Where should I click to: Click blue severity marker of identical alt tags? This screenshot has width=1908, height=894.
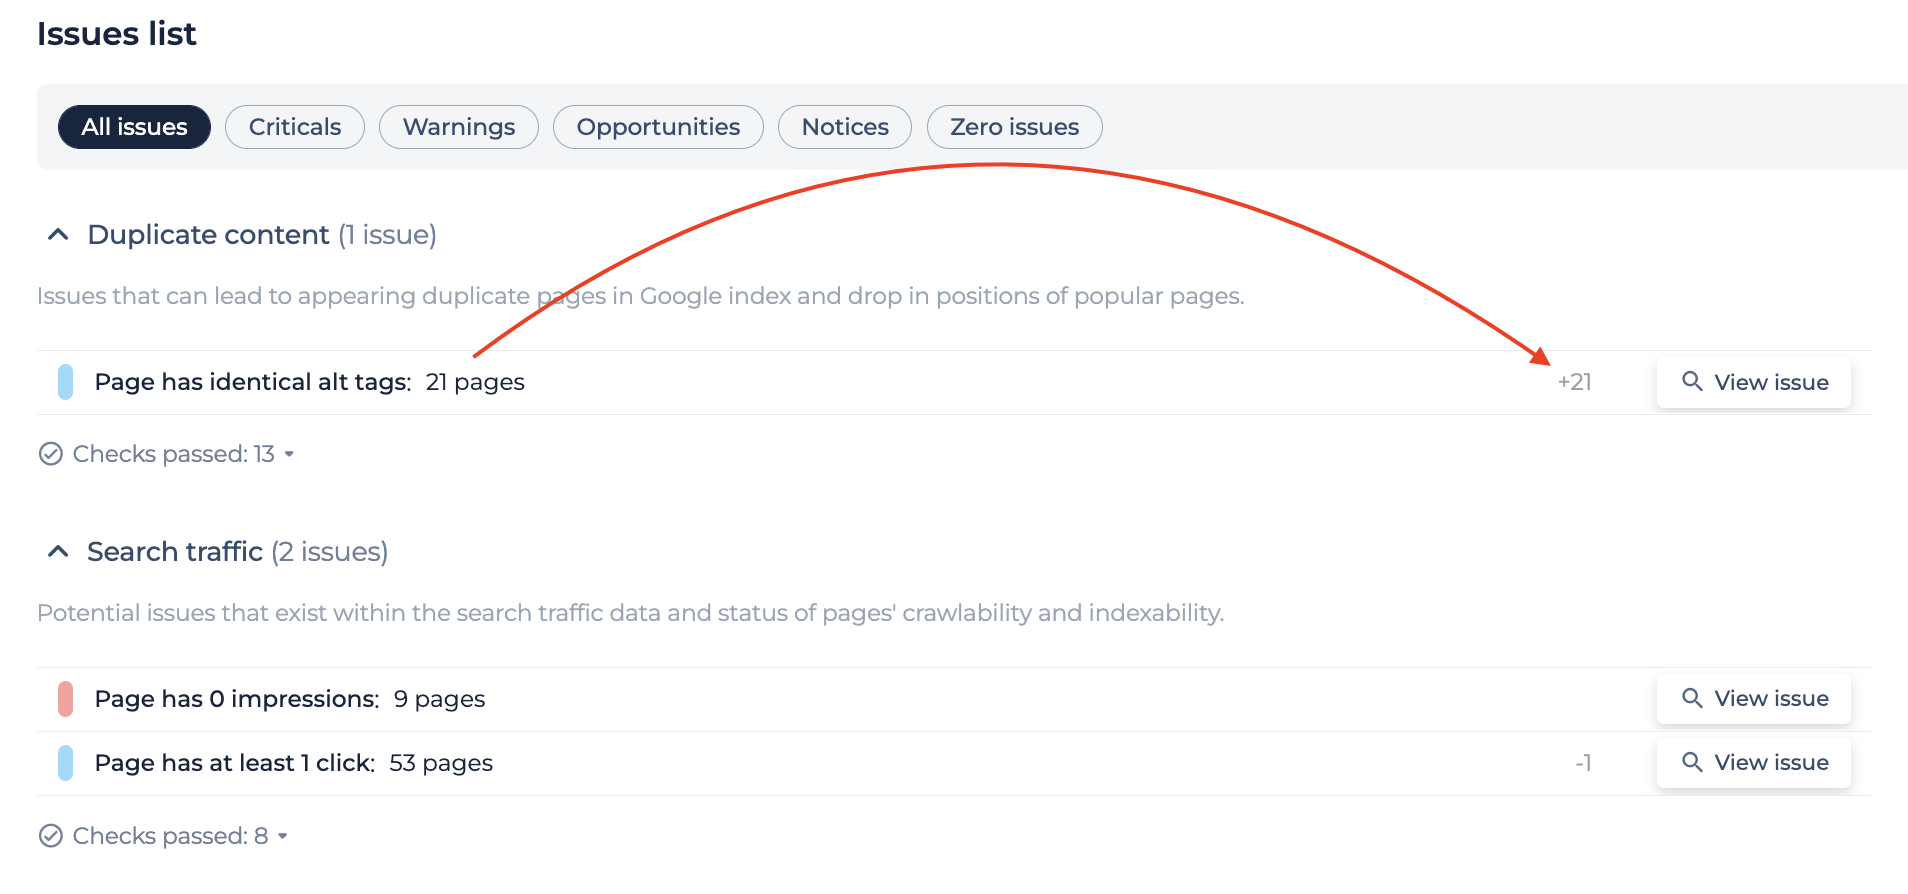click(x=65, y=382)
